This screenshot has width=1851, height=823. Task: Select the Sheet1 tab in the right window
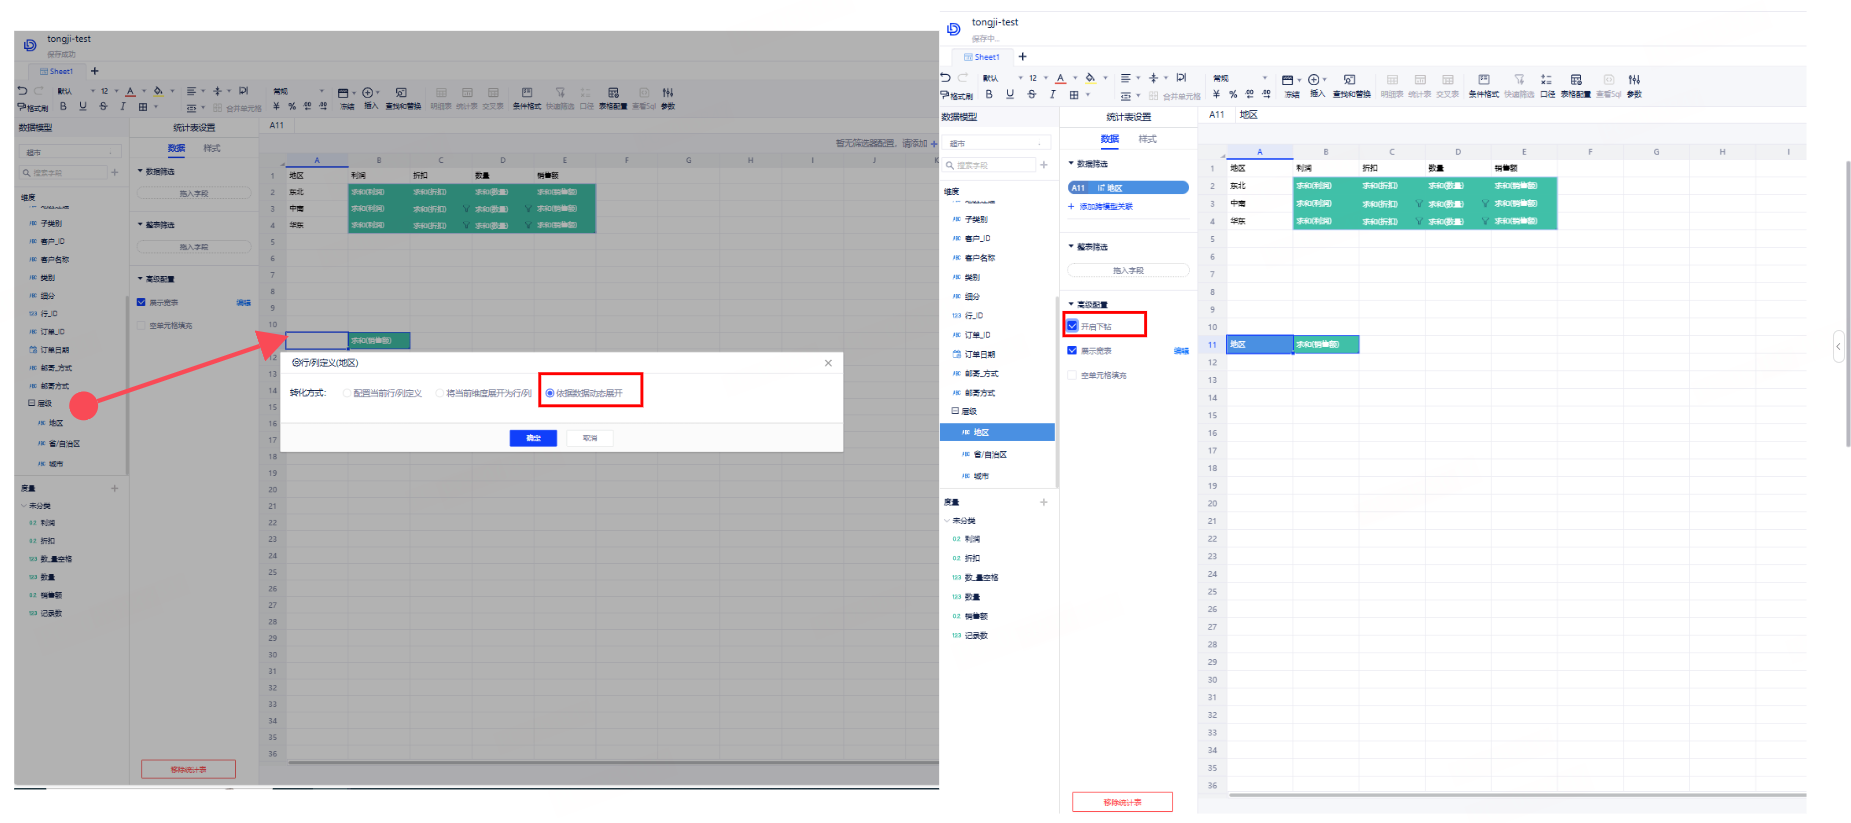click(982, 57)
